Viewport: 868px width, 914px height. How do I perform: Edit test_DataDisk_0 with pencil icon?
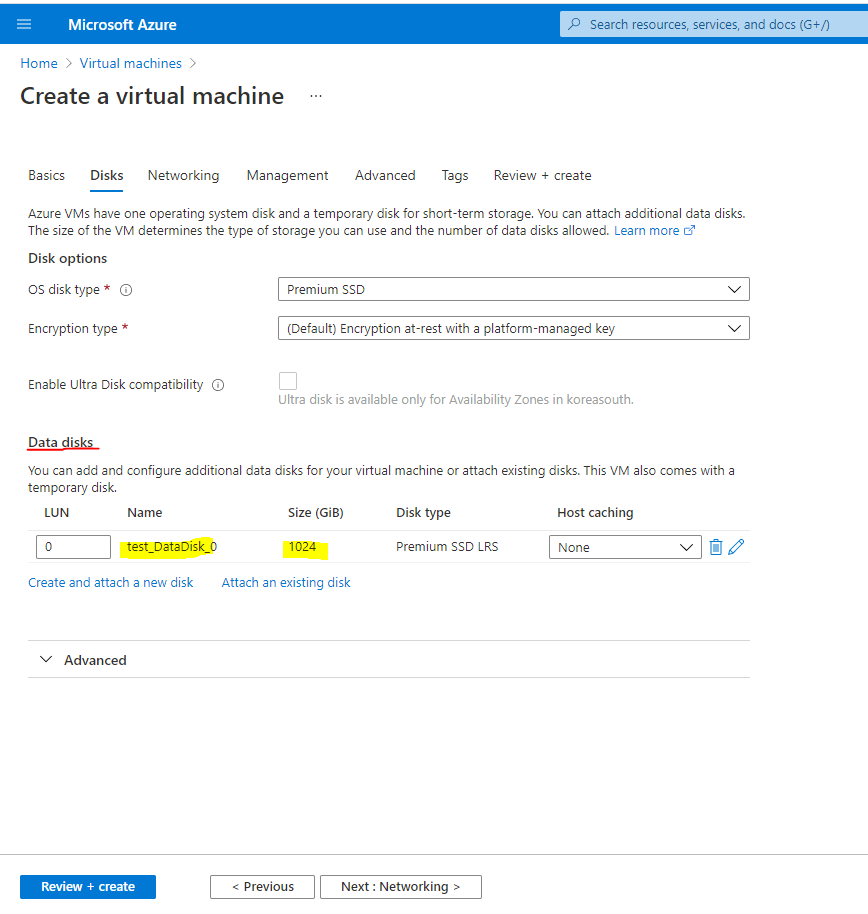click(736, 547)
